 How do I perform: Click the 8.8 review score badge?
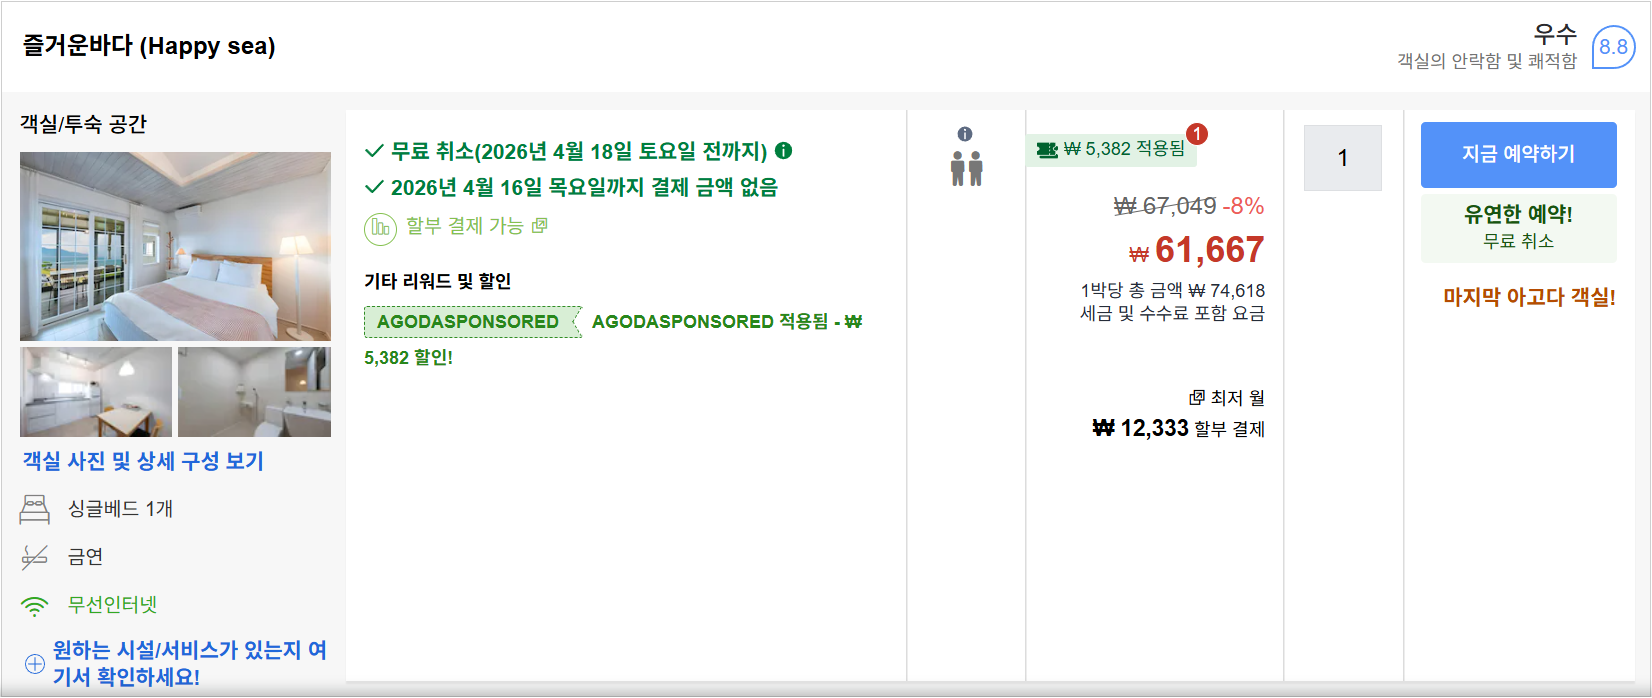pos(1614,45)
